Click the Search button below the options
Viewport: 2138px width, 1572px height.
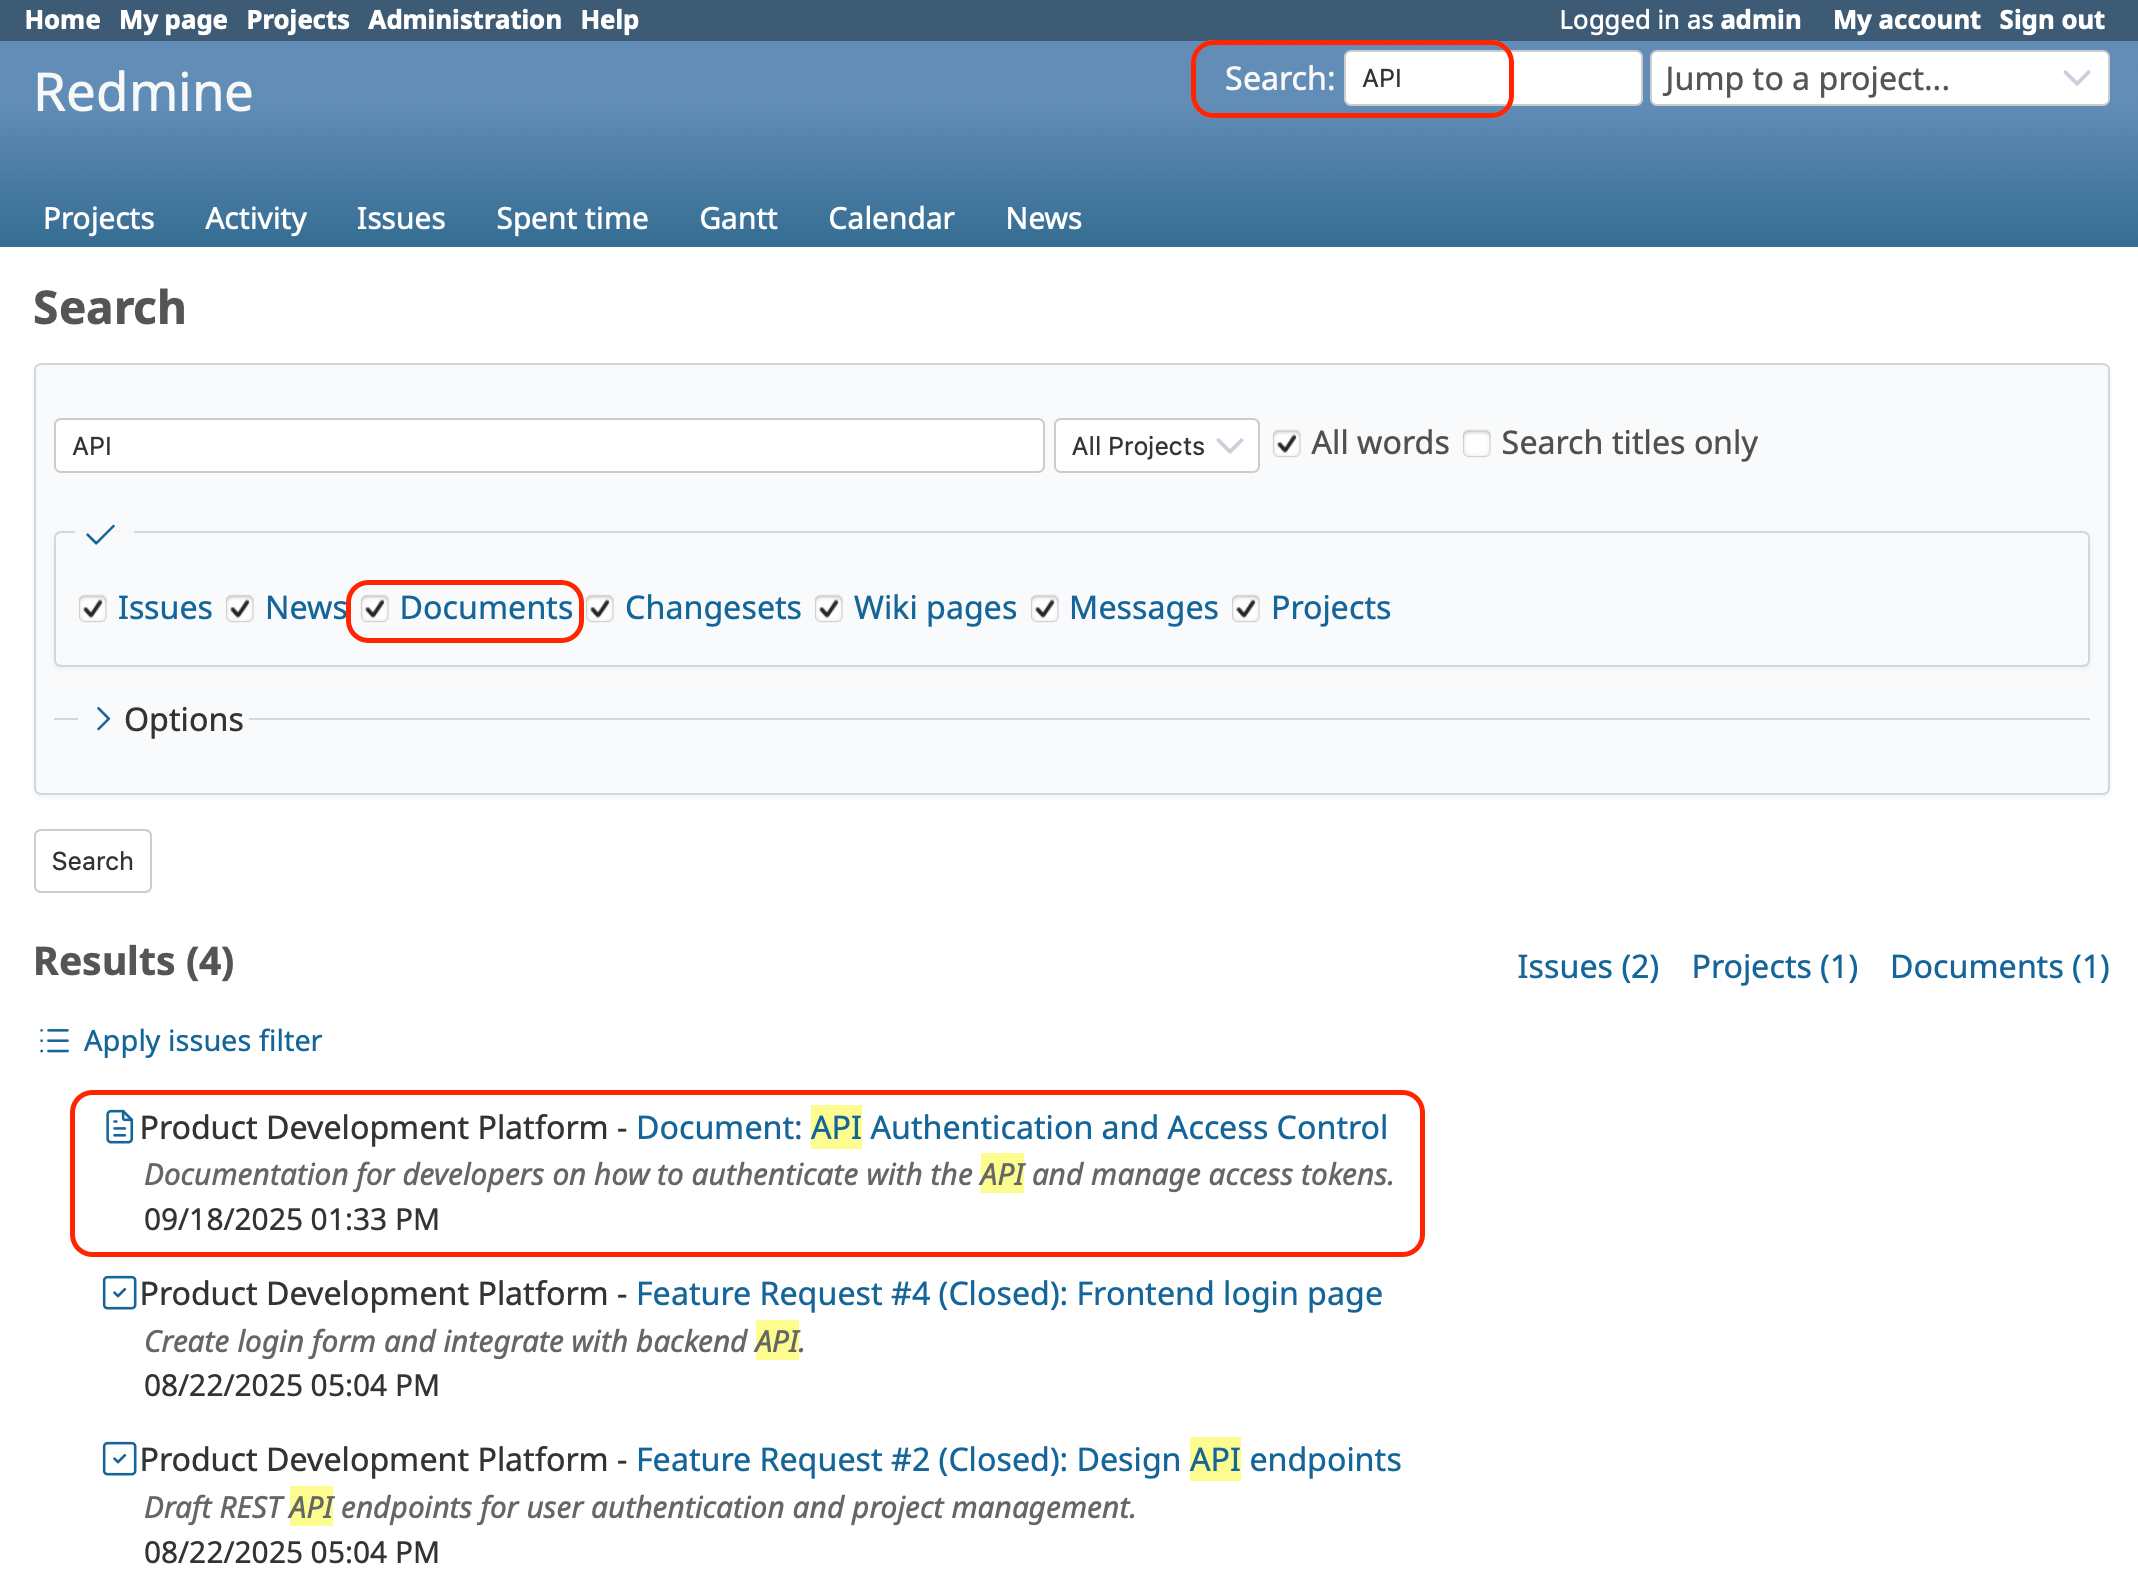92,861
